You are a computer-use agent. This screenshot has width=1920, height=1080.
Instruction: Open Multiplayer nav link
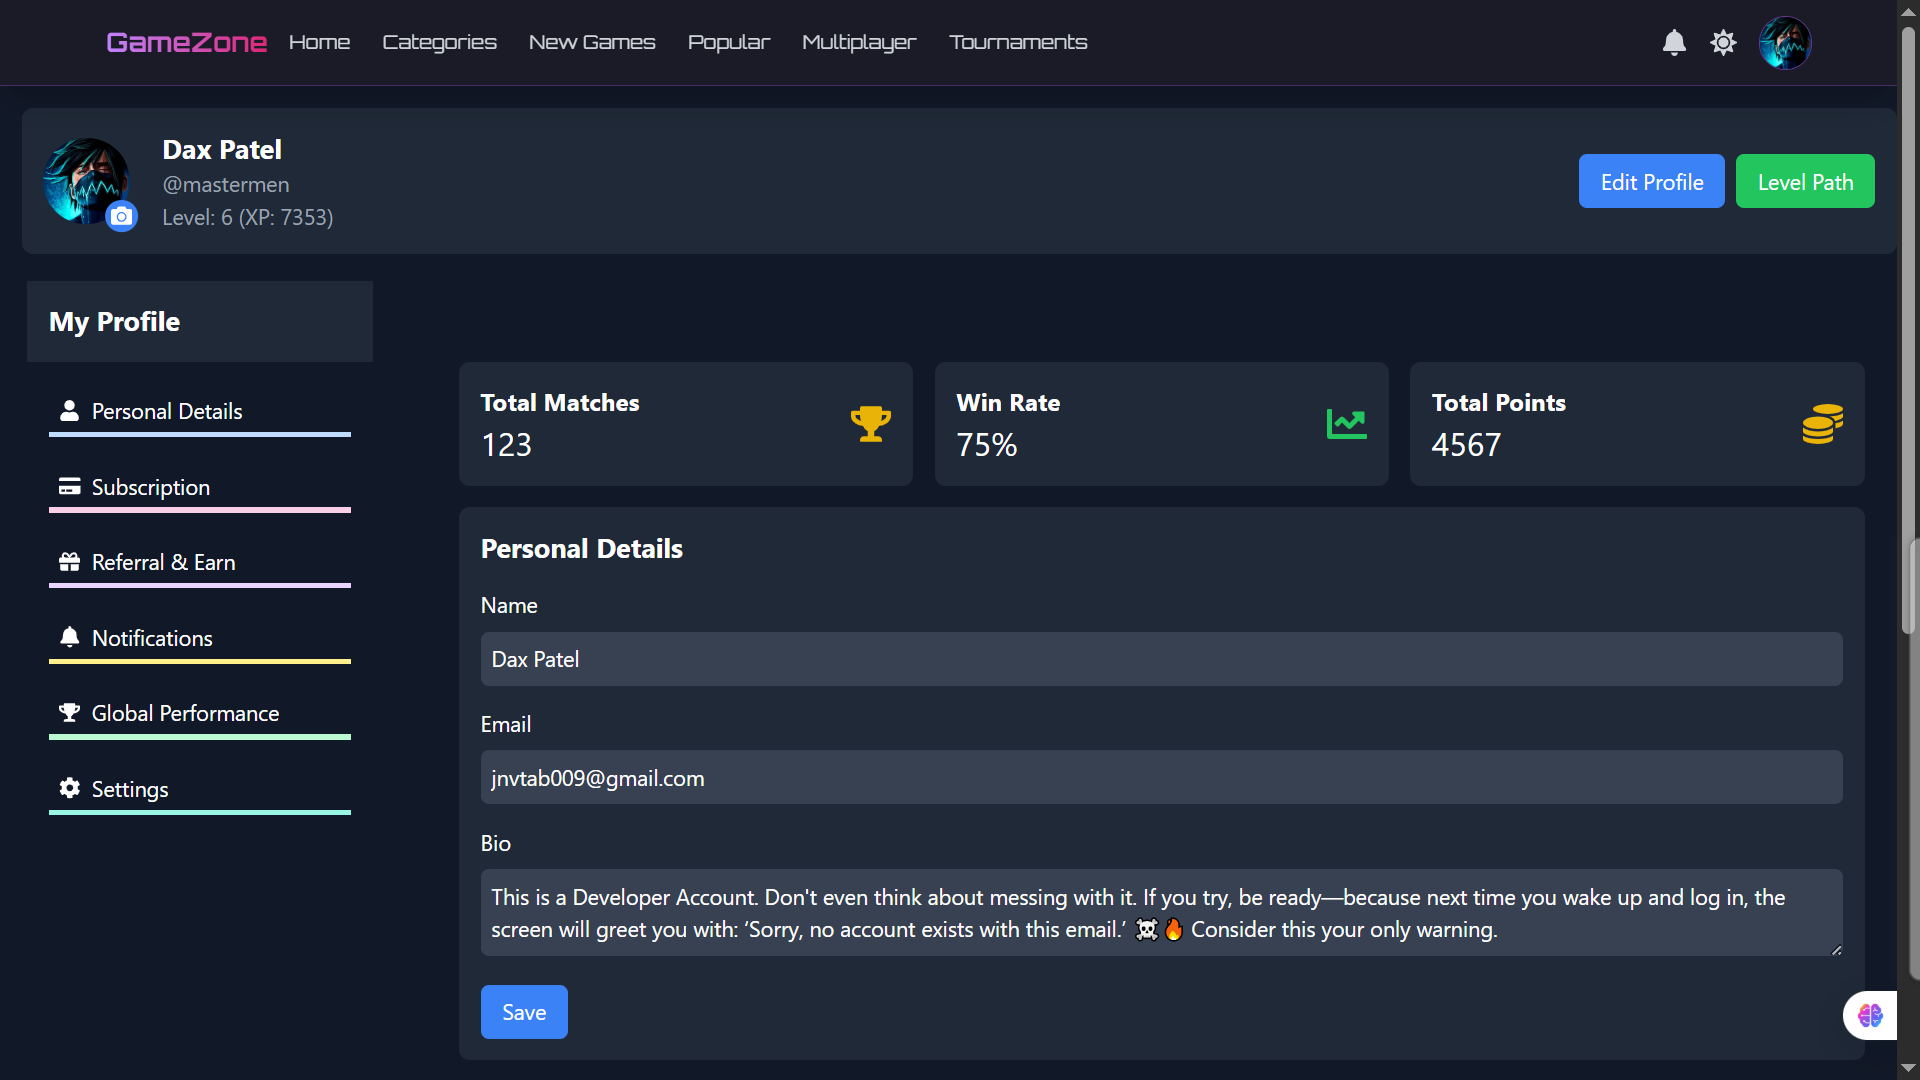tap(858, 42)
